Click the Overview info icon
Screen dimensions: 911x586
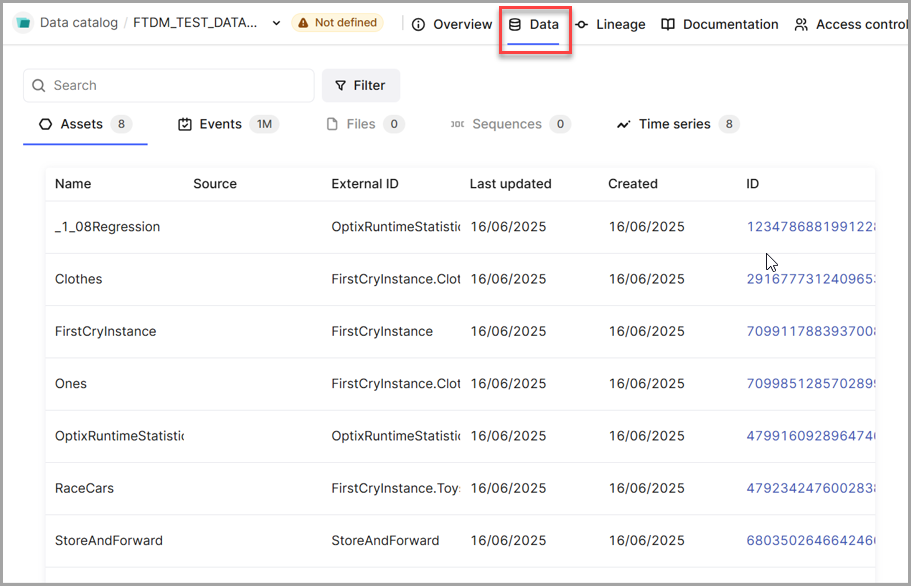coord(418,24)
